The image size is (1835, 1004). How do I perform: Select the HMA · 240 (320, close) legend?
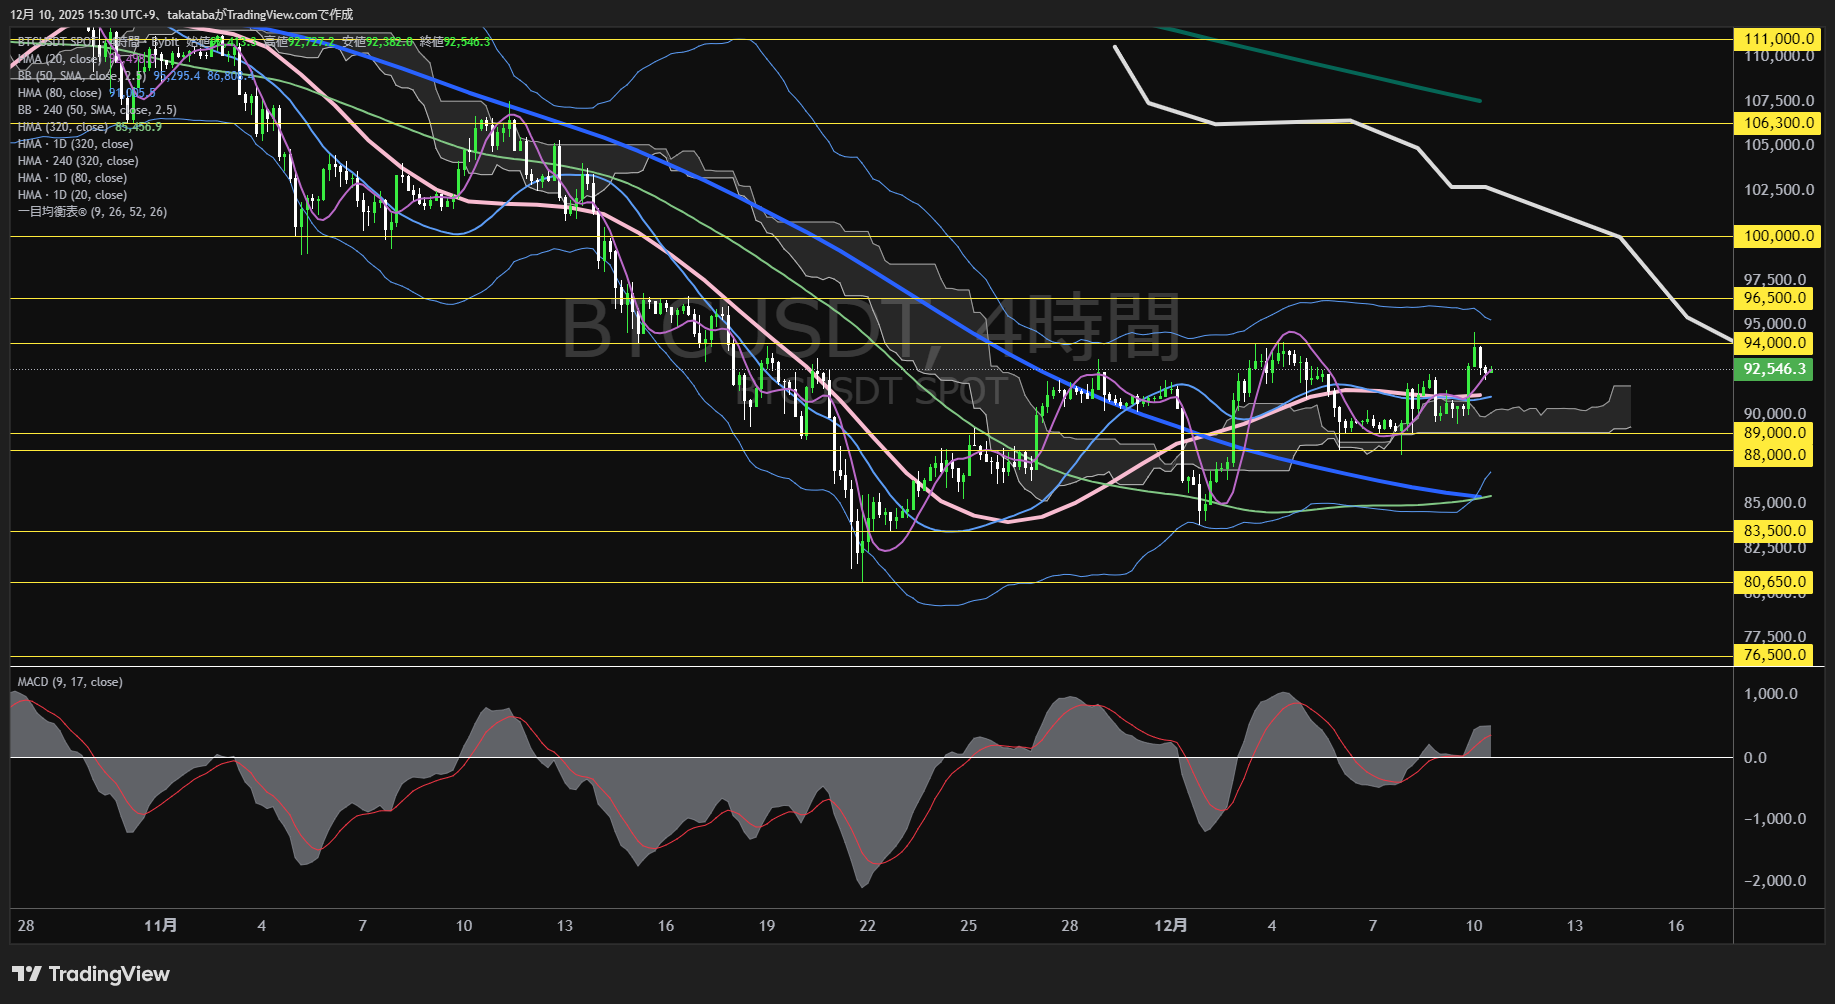(x=78, y=161)
